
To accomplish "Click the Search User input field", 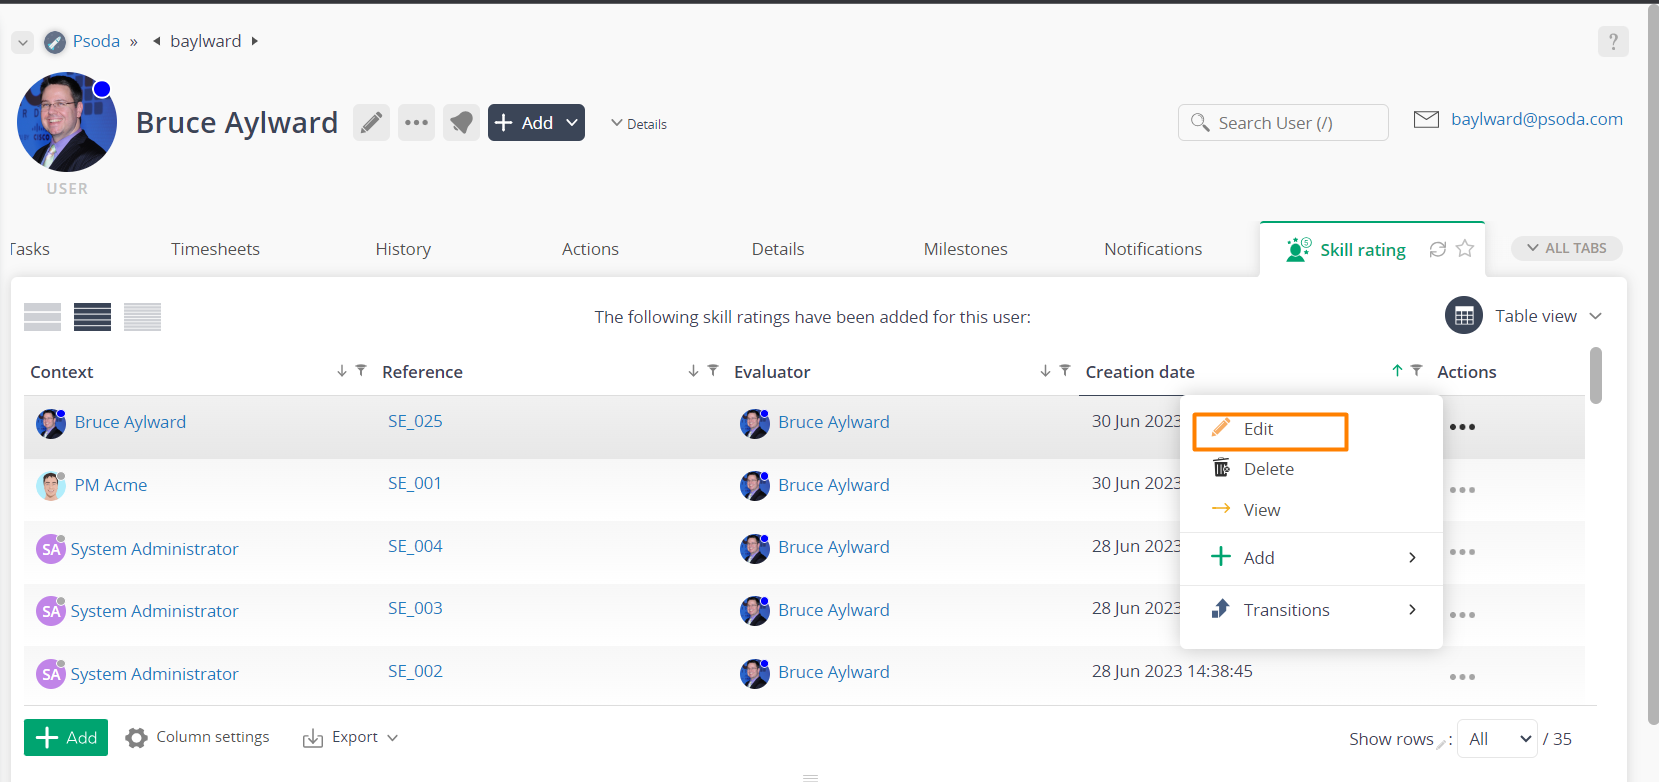I will click(x=1283, y=123).
